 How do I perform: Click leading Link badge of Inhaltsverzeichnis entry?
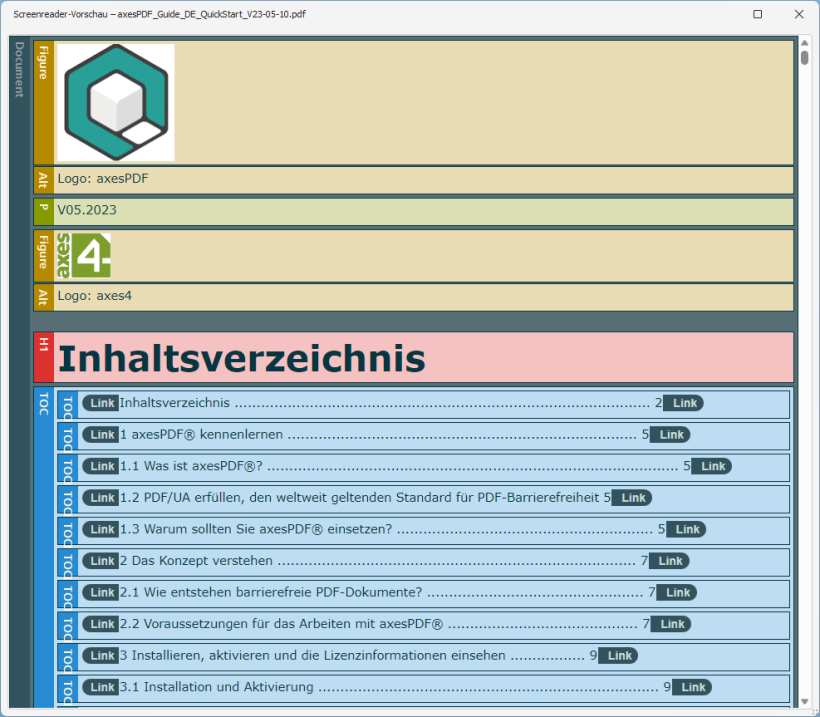(101, 403)
